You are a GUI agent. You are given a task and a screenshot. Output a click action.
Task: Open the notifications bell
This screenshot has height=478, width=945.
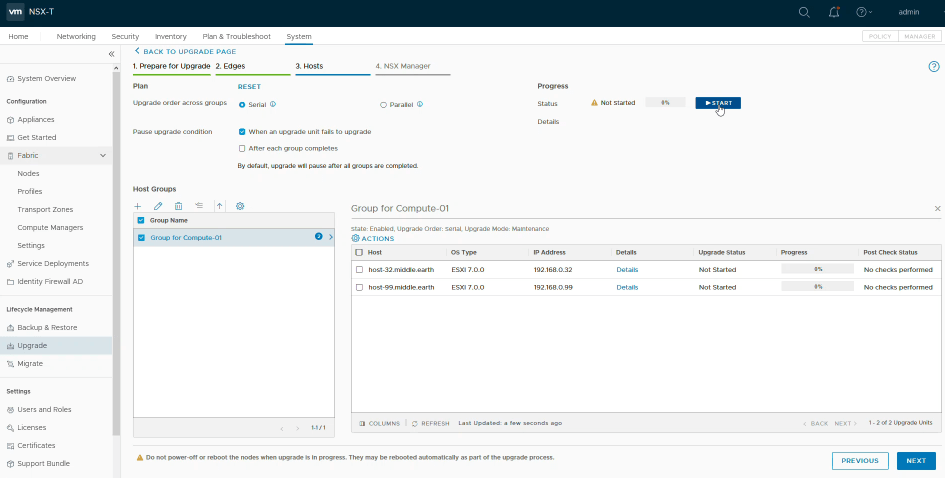(x=834, y=12)
